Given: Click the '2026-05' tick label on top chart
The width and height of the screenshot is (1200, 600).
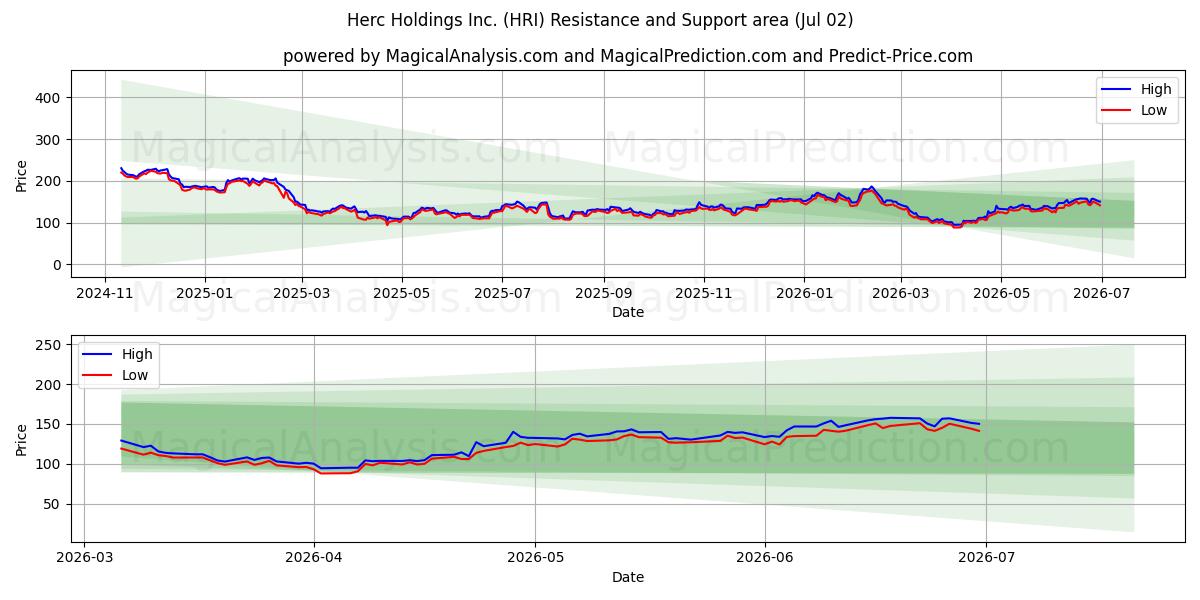Looking at the screenshot, I should click(1000, 294).
